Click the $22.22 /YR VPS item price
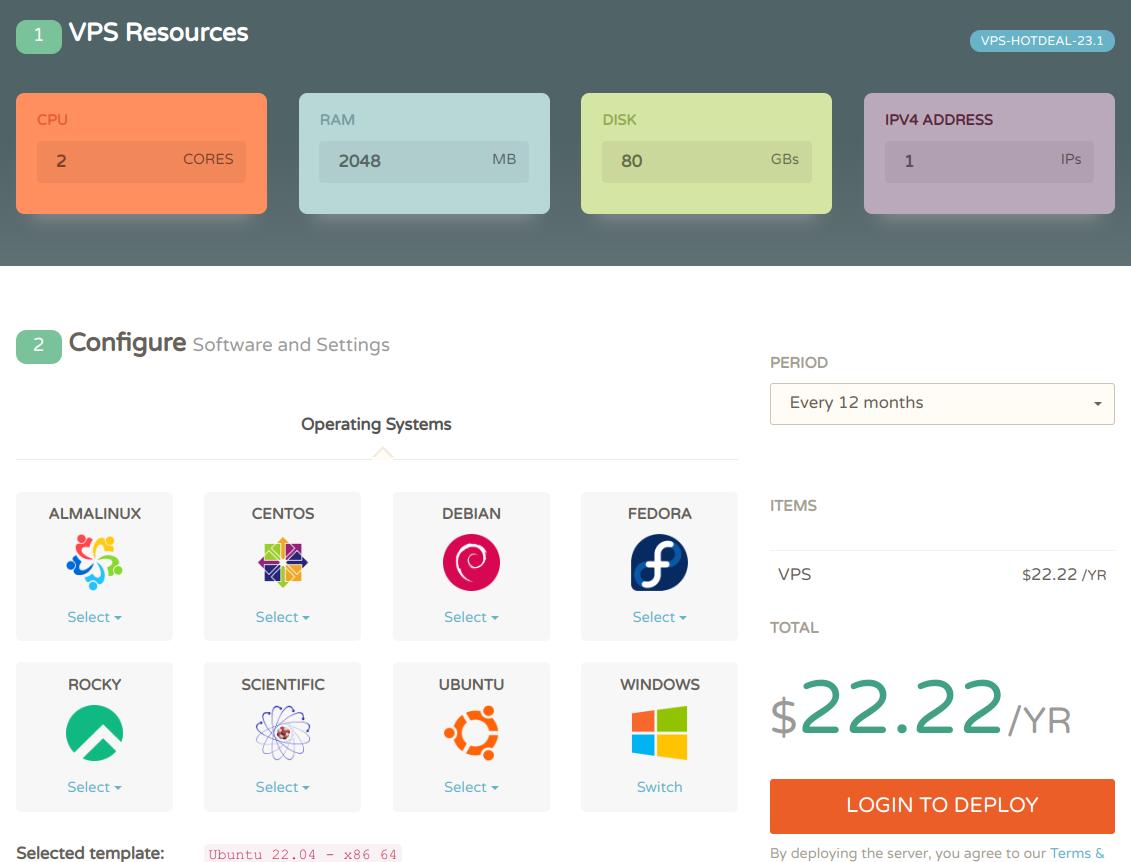Screen dimensions: 1131x862 point(1064,575)
